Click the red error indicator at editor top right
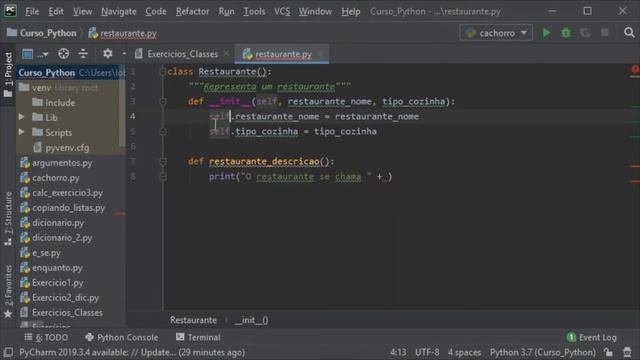Viewport: 640px width, 360px height. click(635, 70)
